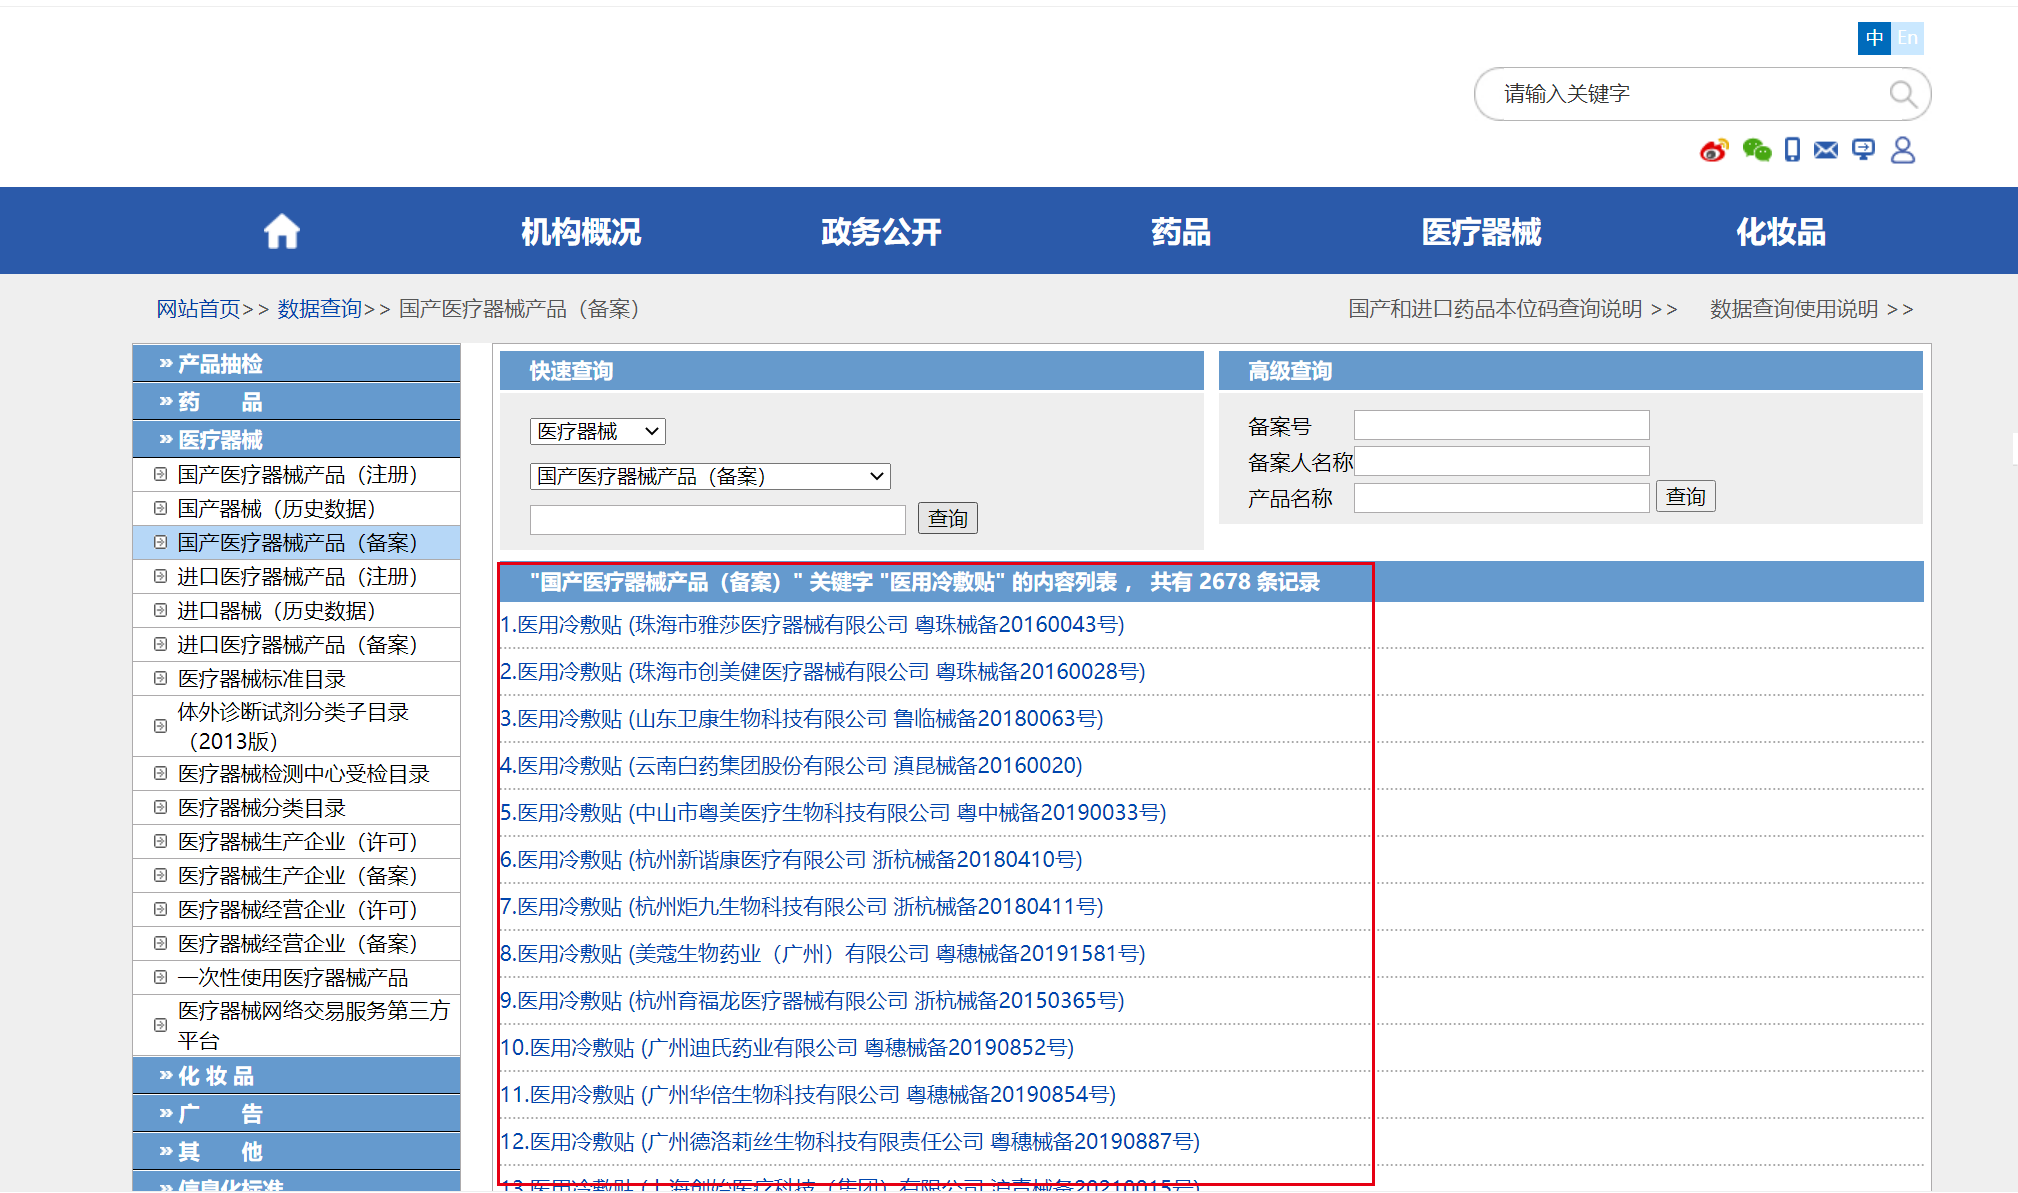Image resolution: width=2018 pixels, height=1193 pixels.
Task: Select 体外诊断试剂分类子目录 in sidebar
Action: pyautogui.click(x=293, y=726)
